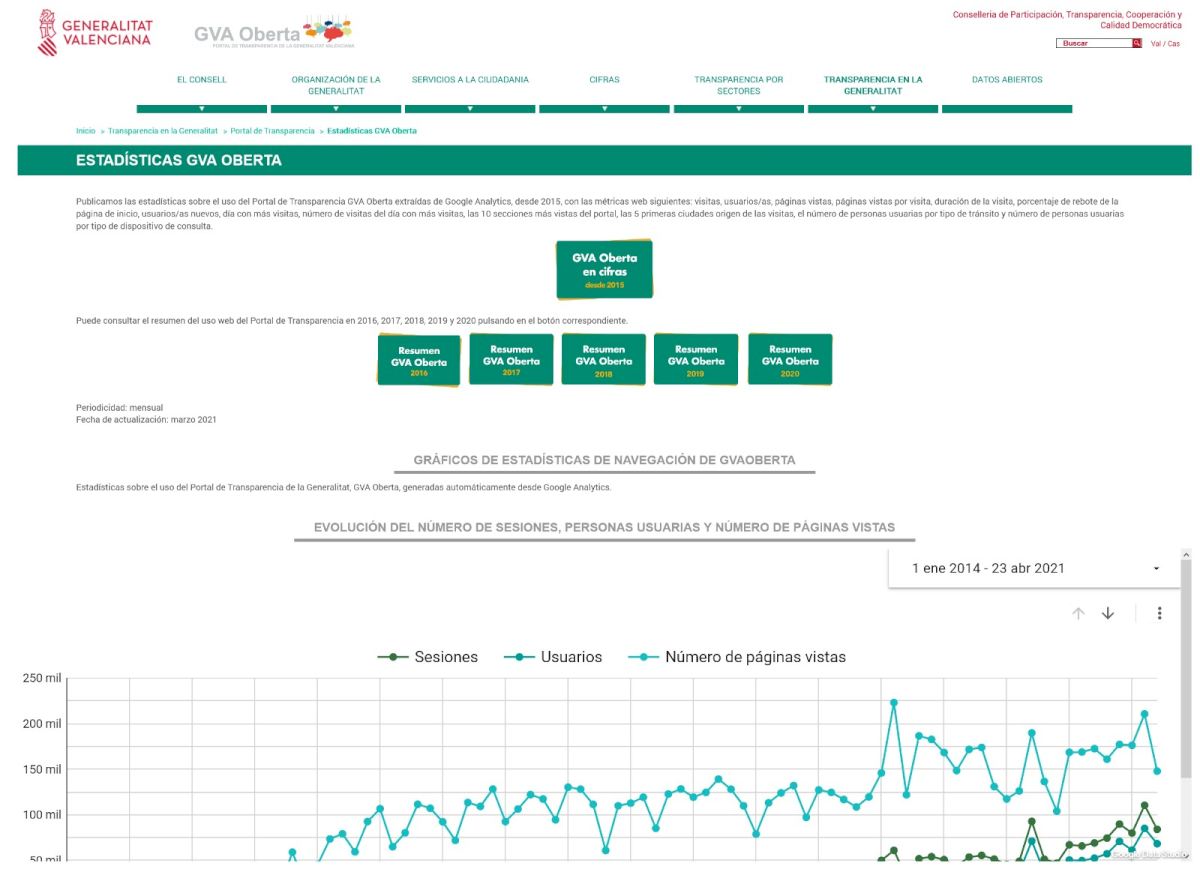Viewport: 1200px width, 872px height.
Task: Select Servicios a la Ciudadanía menu
Action: point(470,80)
